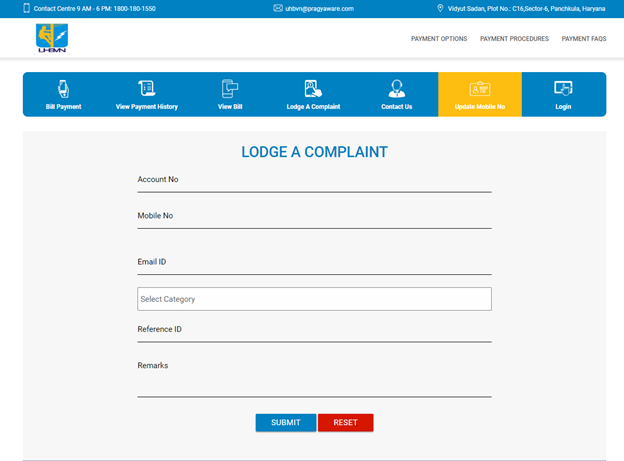Click the View Payment History document icon
Viewport: 624px width, 461px height.
click(147, 88)
